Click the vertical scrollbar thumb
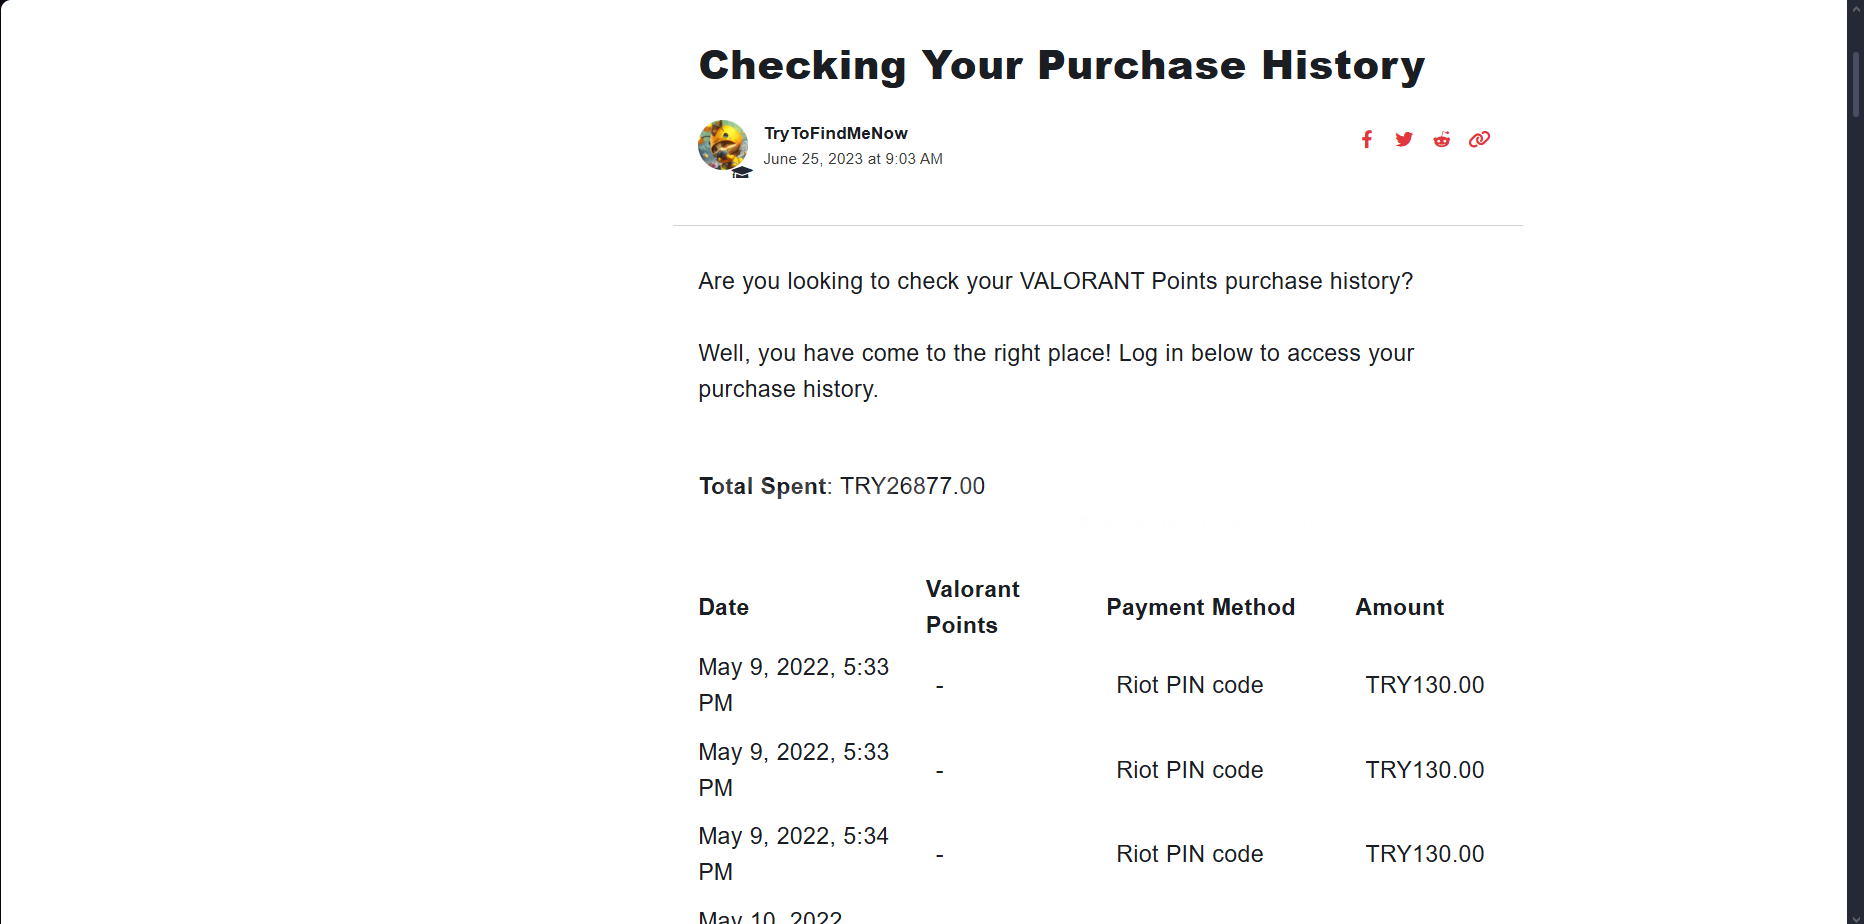 1856,84
